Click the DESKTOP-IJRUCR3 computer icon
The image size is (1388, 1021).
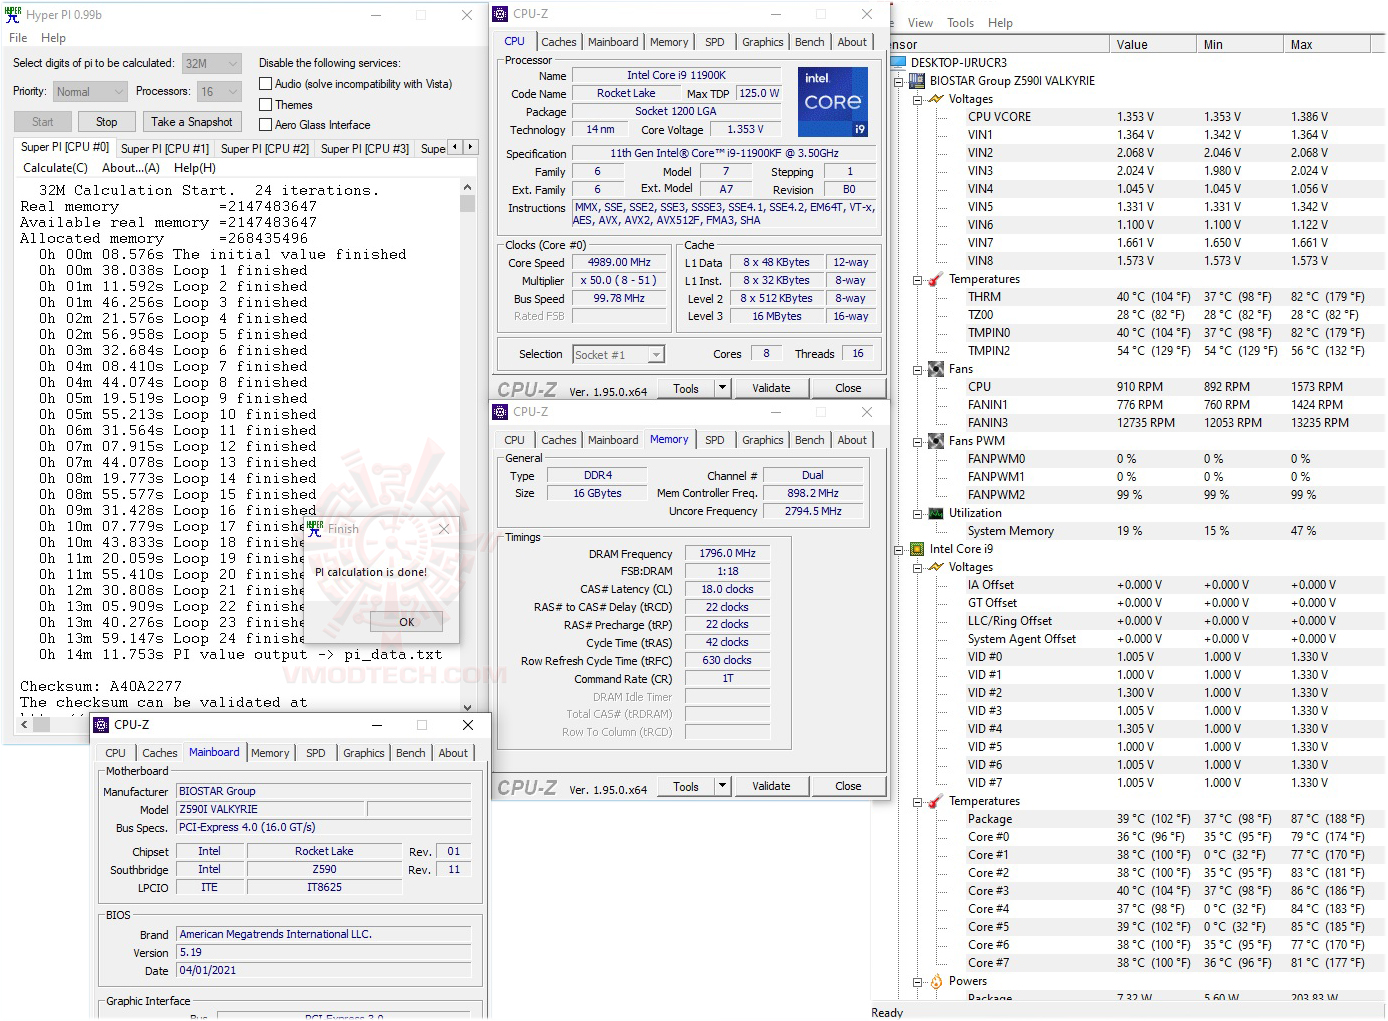(x=897, y=63)
